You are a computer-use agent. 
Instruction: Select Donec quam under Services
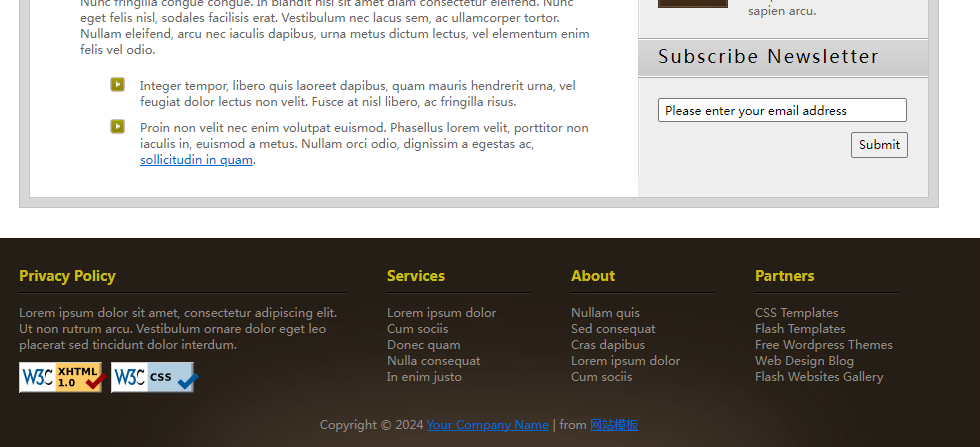423,345
